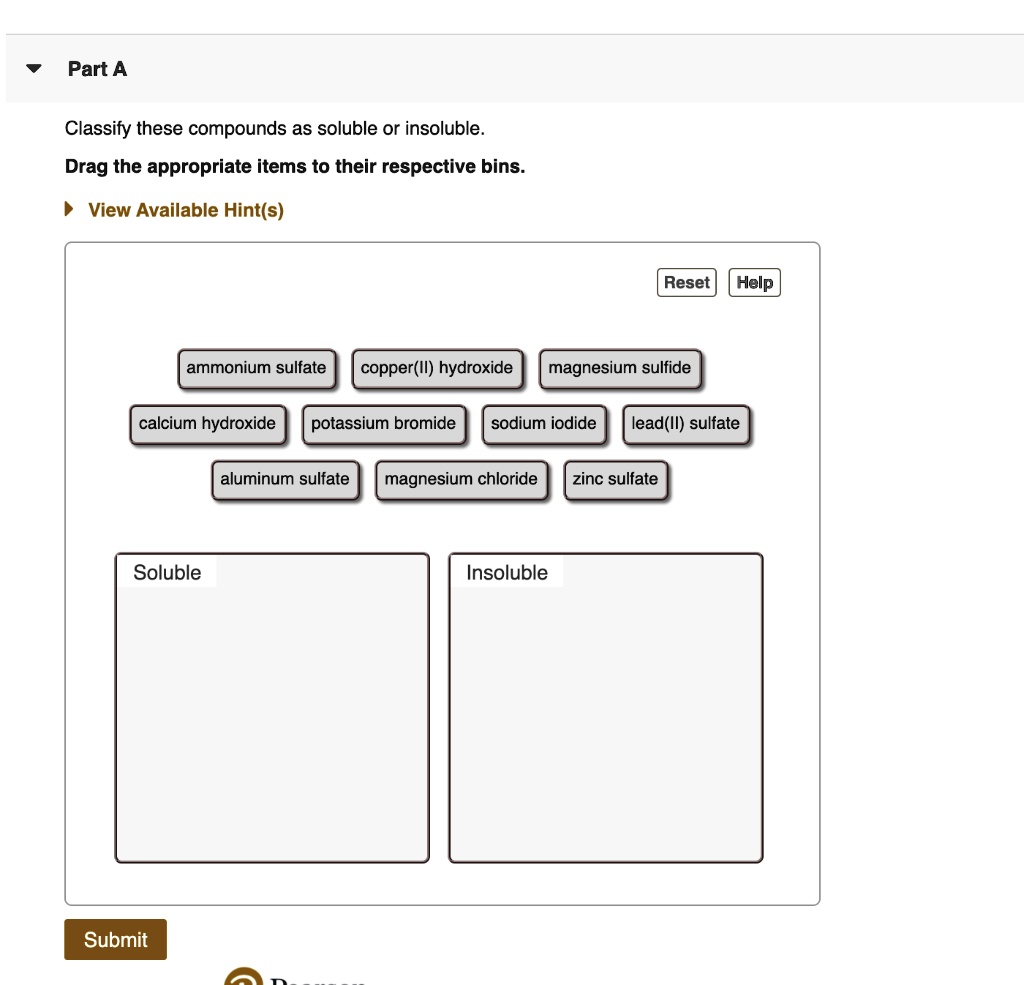Click the Pearson logo icon
The height and width of the screenshot is (985, 1024).
[x=244, y=977]
